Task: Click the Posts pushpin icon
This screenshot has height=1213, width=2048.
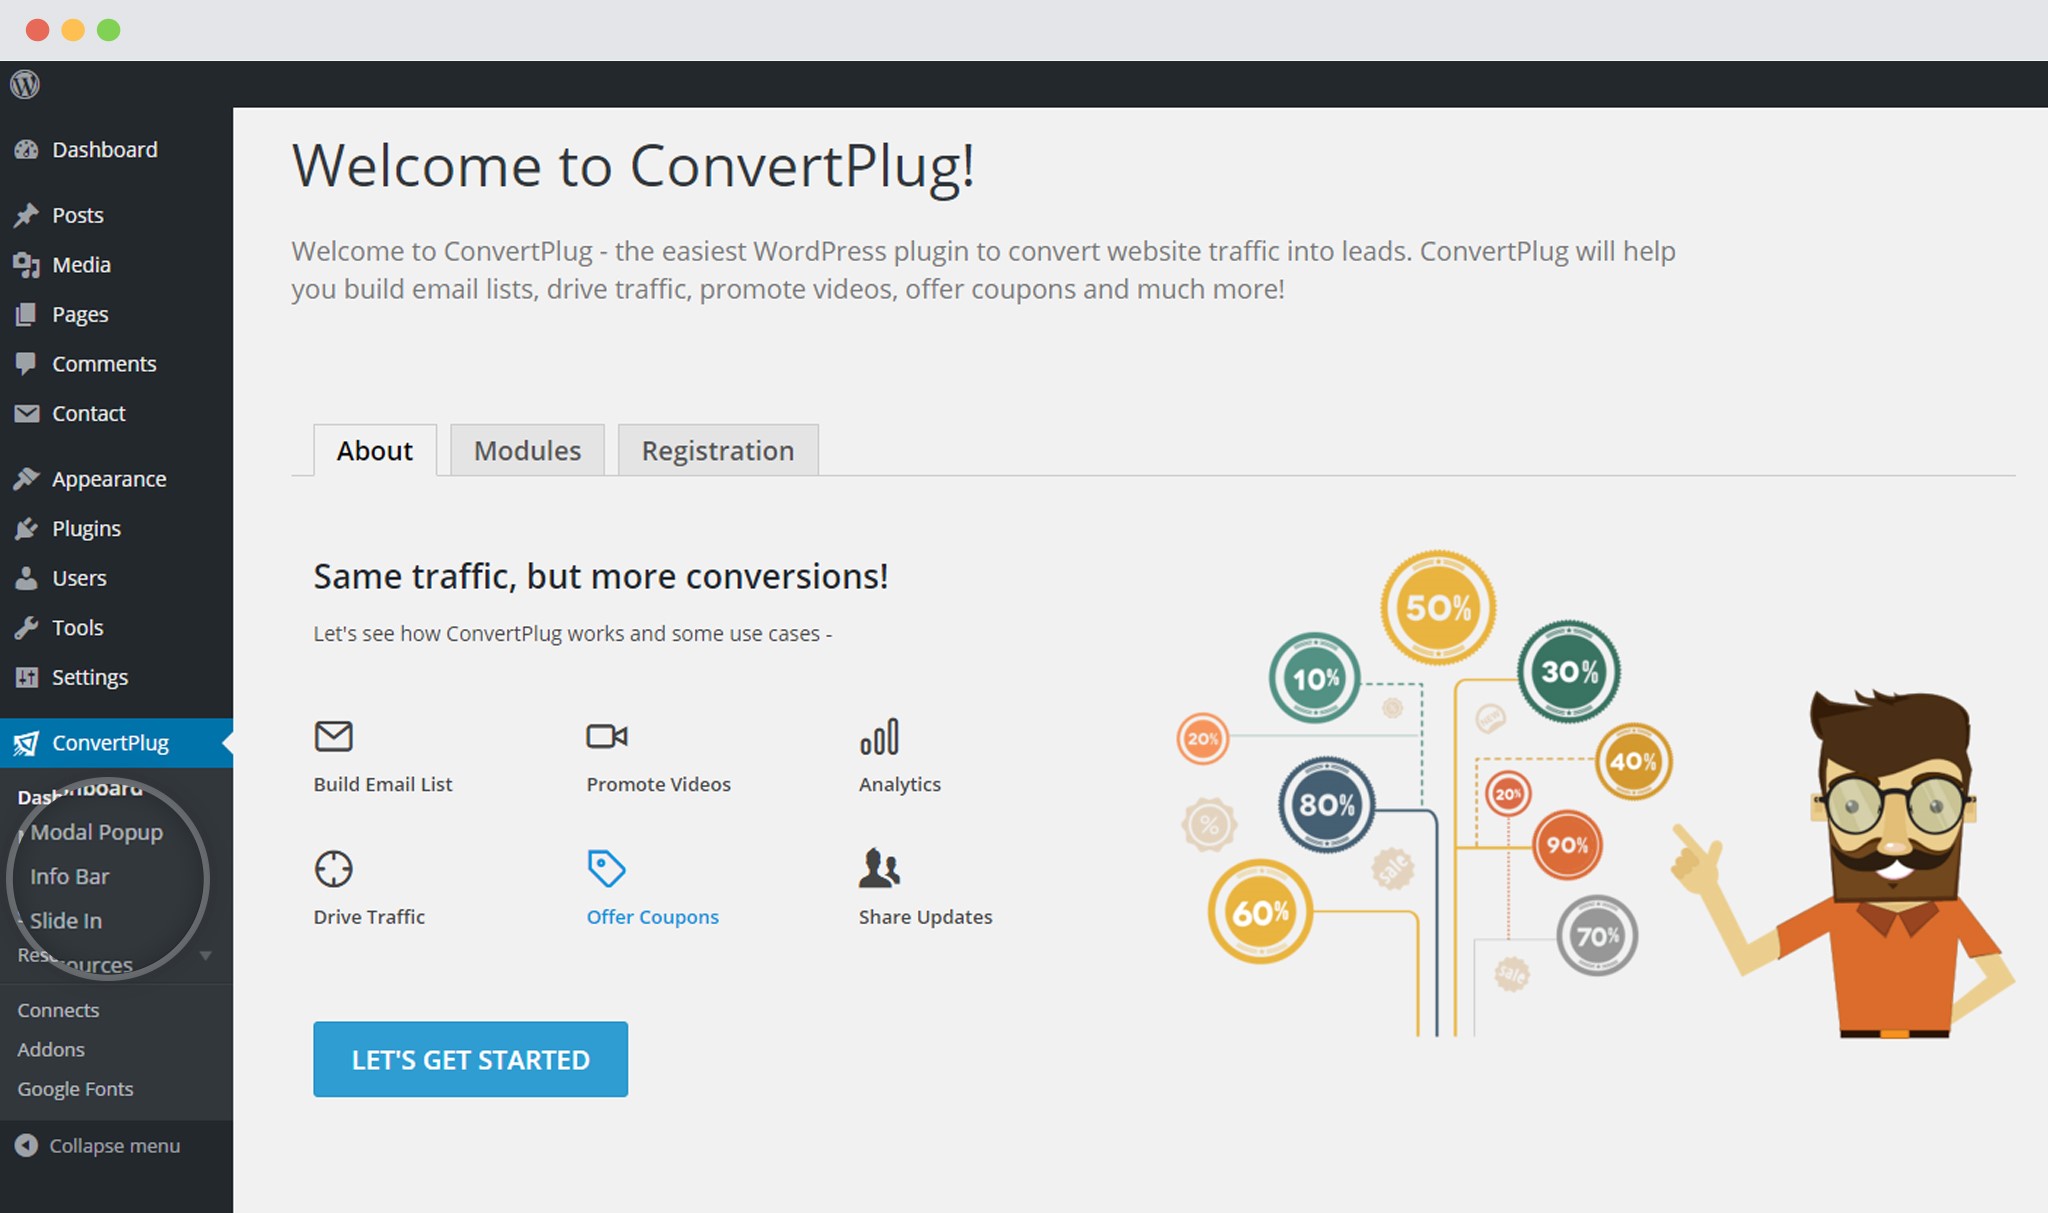Action: click(x=26, y=215)
